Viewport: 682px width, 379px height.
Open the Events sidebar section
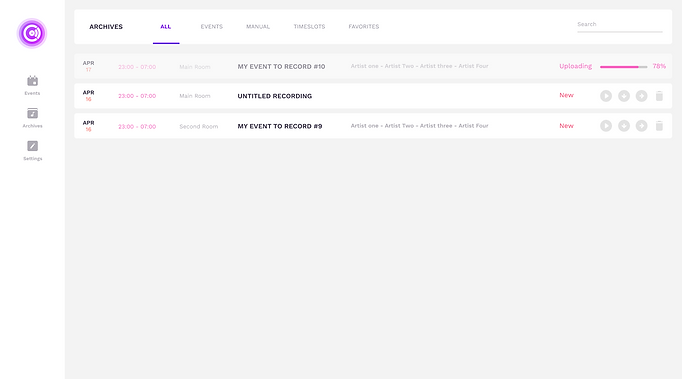(32, 85)
